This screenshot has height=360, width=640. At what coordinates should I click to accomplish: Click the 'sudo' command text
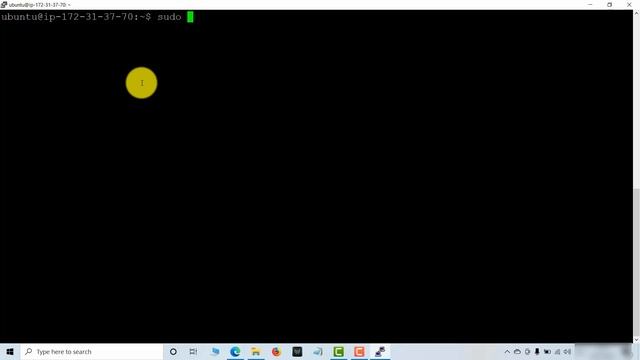(169, 17)
